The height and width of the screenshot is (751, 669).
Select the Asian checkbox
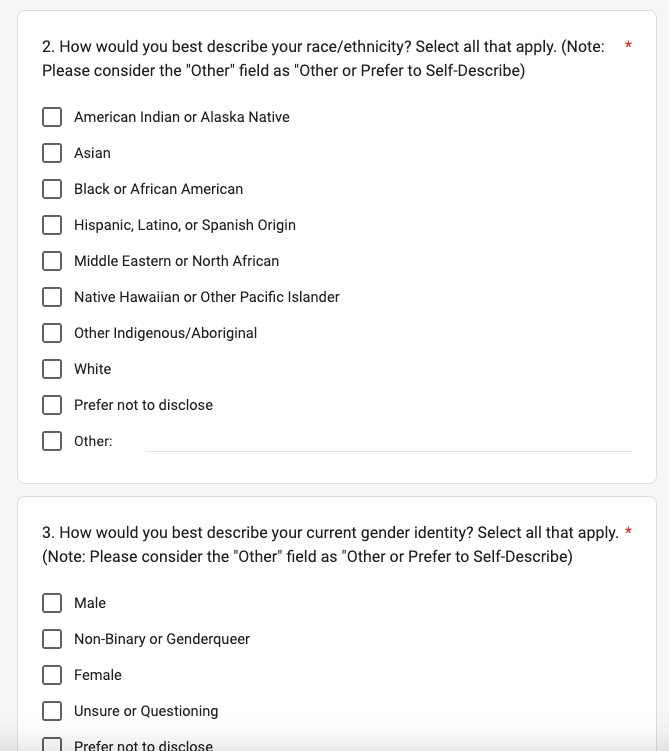pyautogui.click(x=52, y=153)
